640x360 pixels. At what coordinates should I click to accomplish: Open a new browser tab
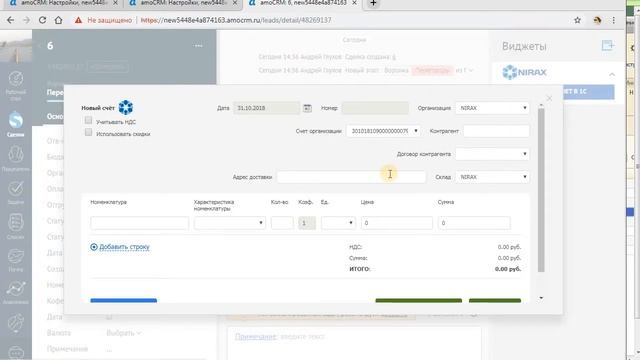point(373,3)
